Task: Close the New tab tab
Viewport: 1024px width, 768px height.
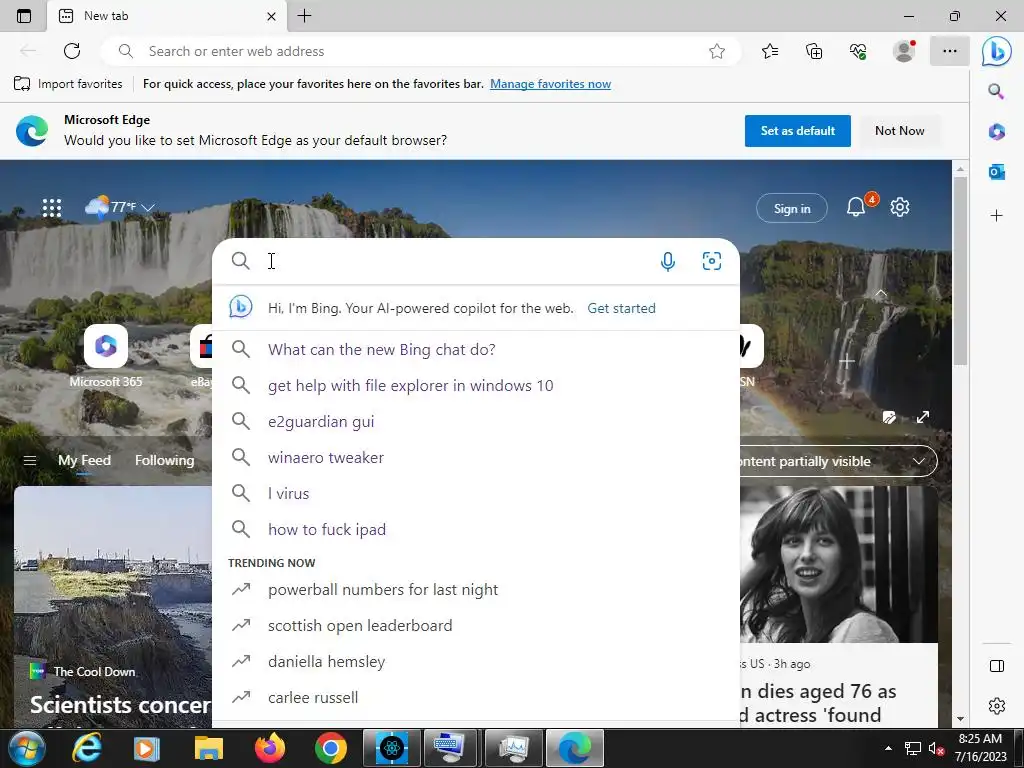Action: pyautogui.click(x=271, y=16)
